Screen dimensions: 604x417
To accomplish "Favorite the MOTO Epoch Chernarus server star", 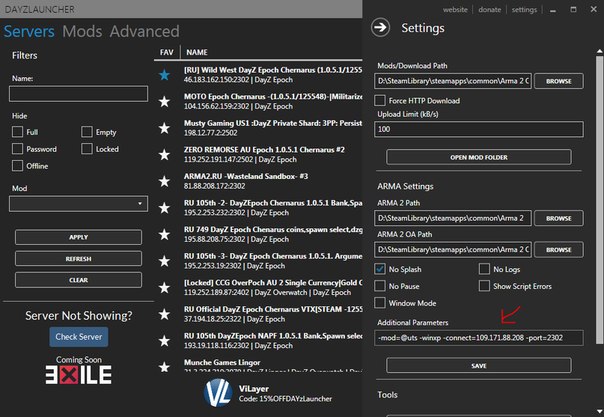I will coord(164,101).
